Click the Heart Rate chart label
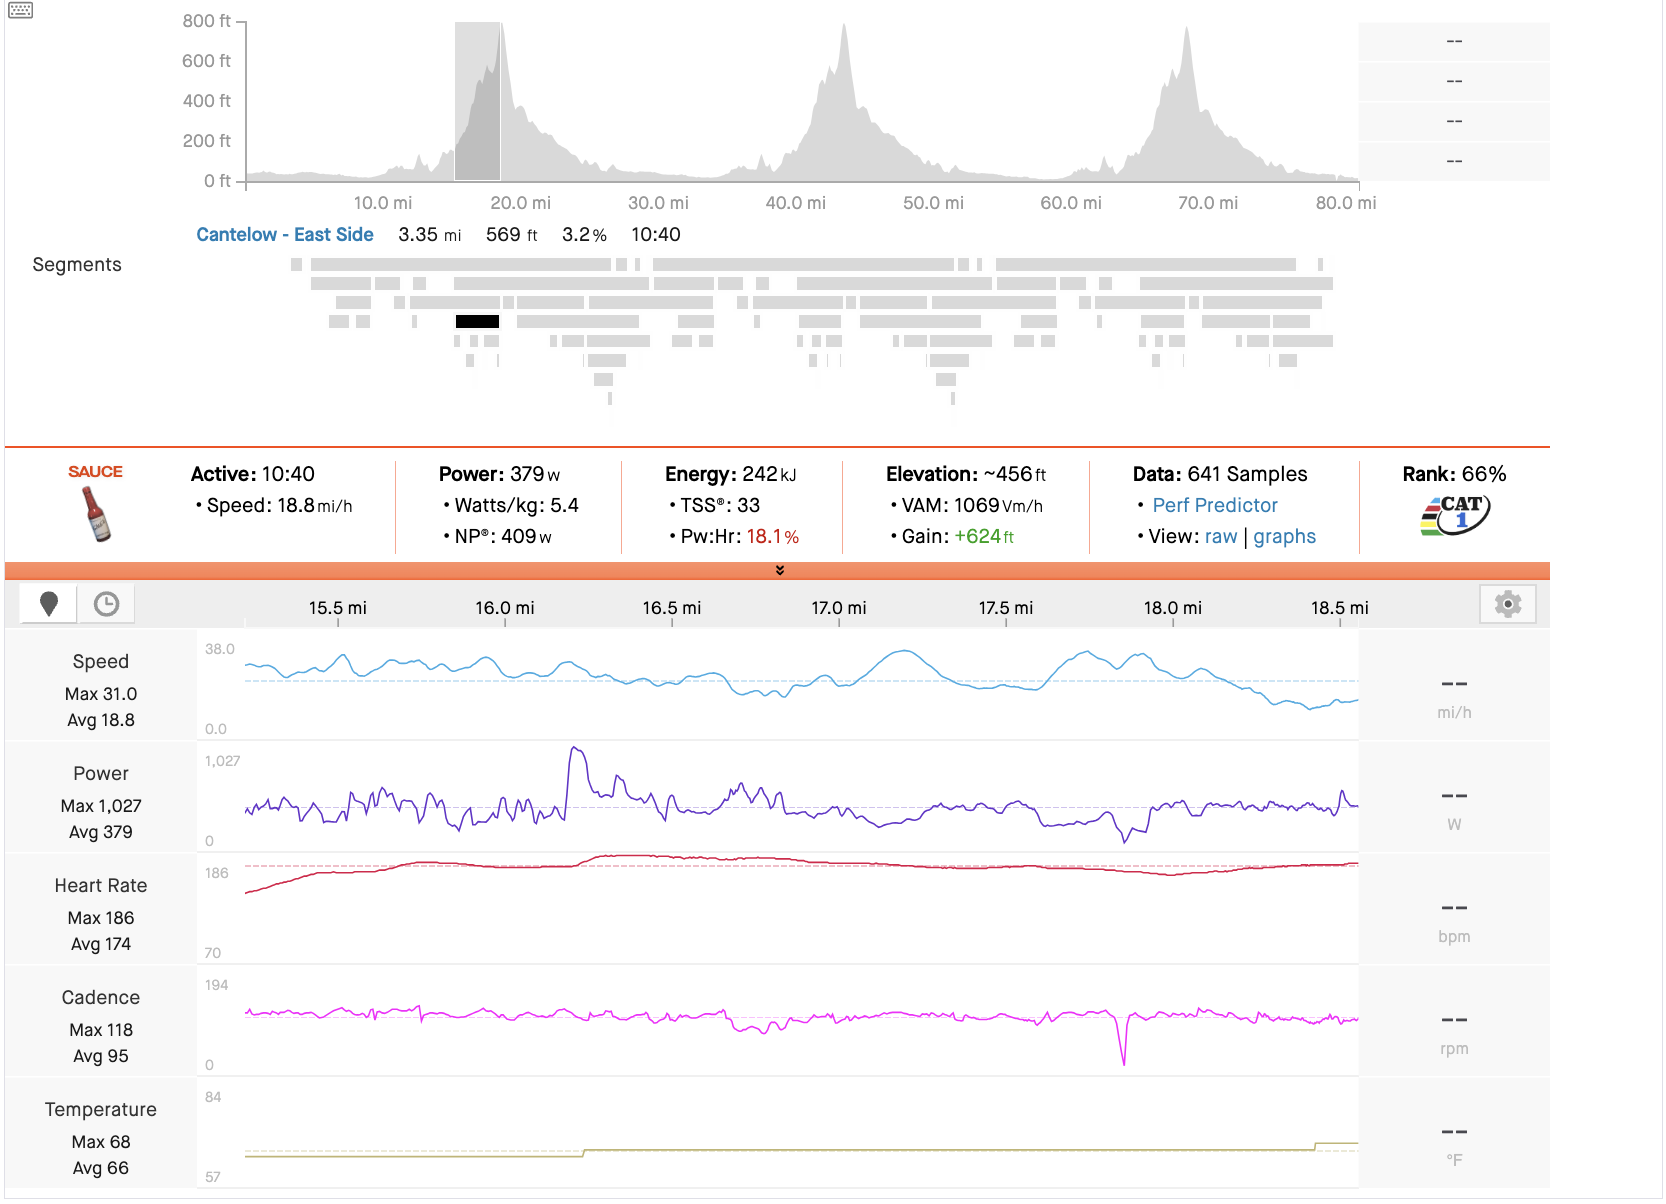 101,886
